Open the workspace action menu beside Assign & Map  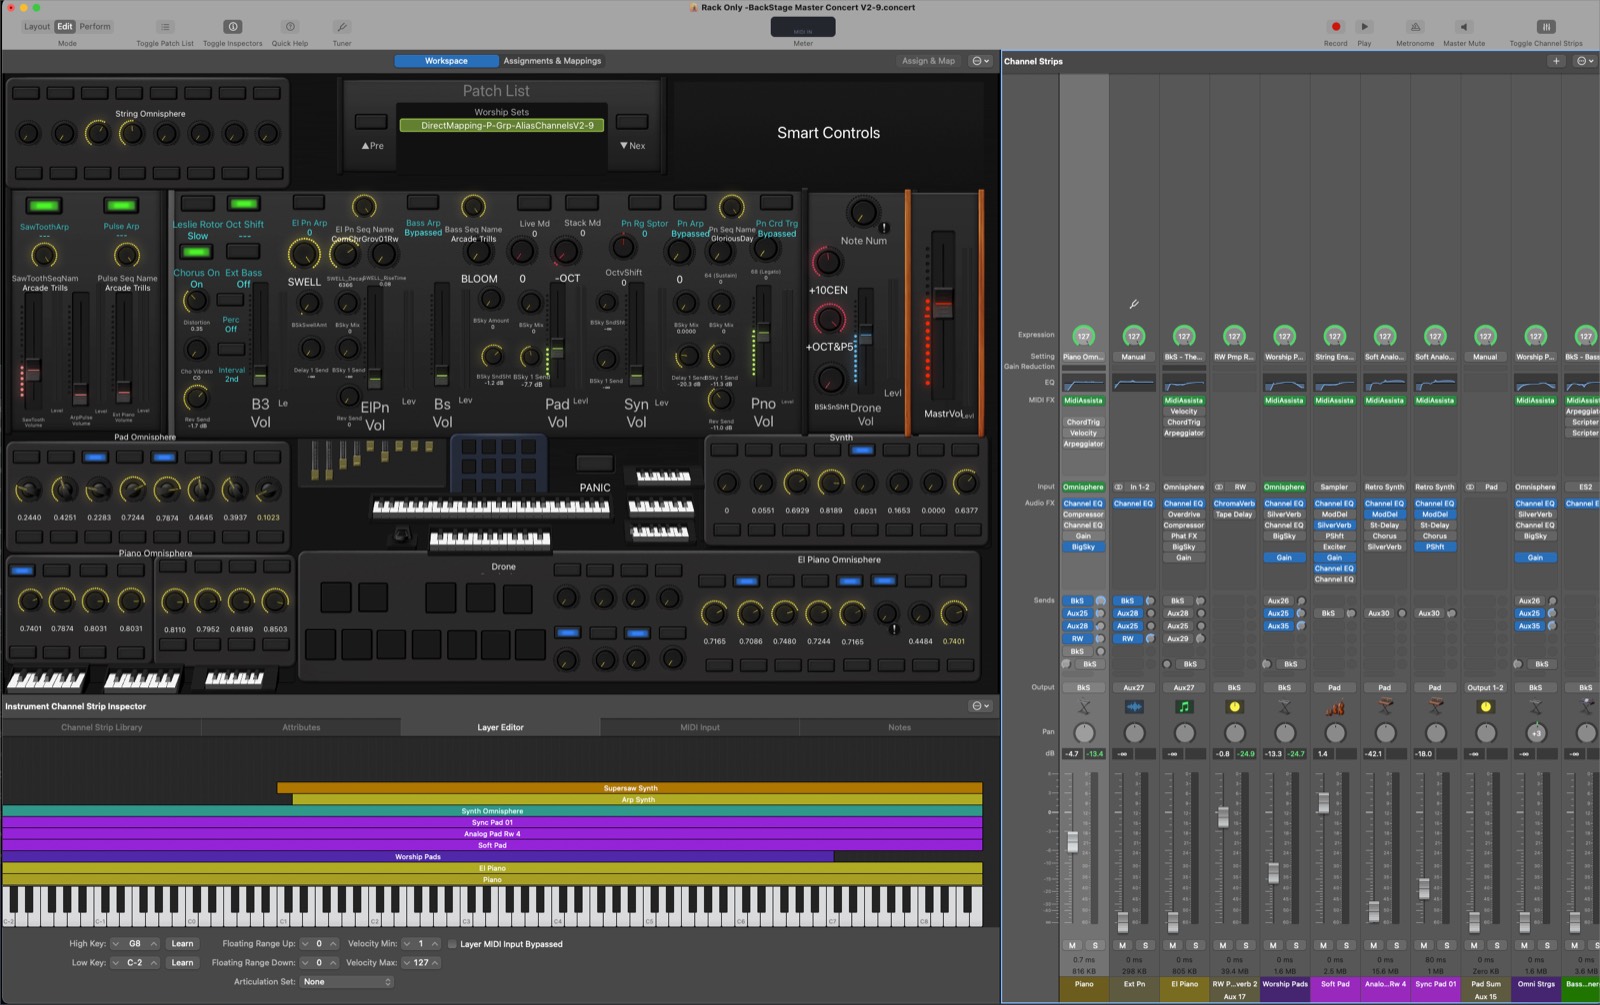click(980, 61)
